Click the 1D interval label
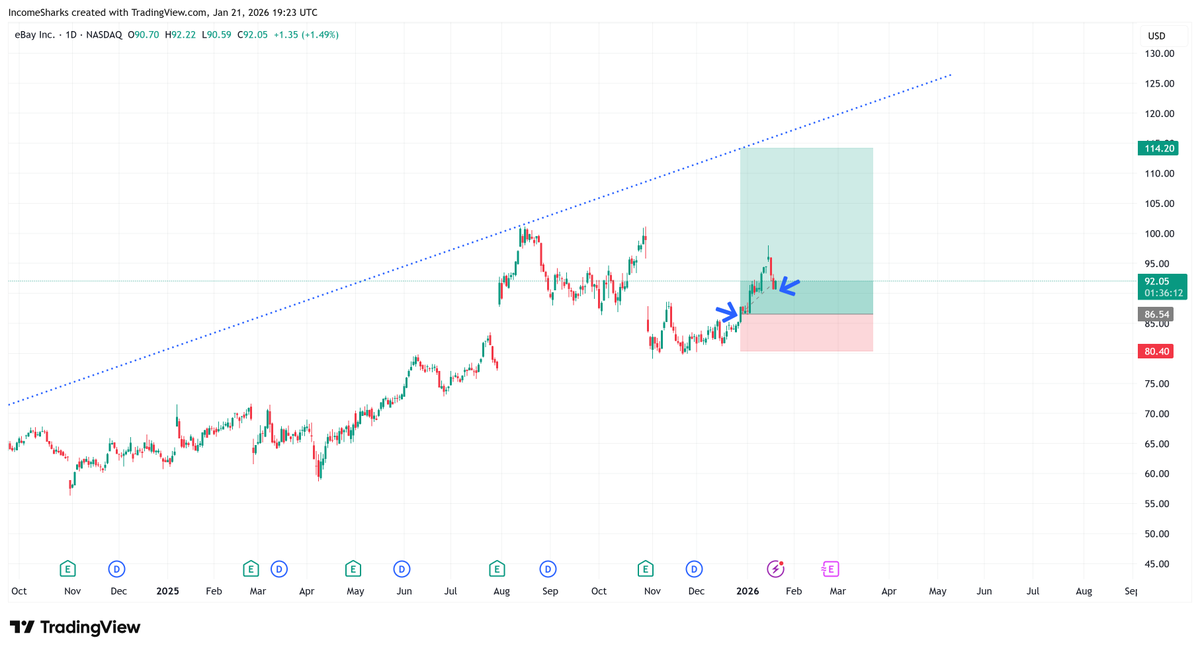Image resolution: width=1200 pixels, height=652 pixels. 71,35
